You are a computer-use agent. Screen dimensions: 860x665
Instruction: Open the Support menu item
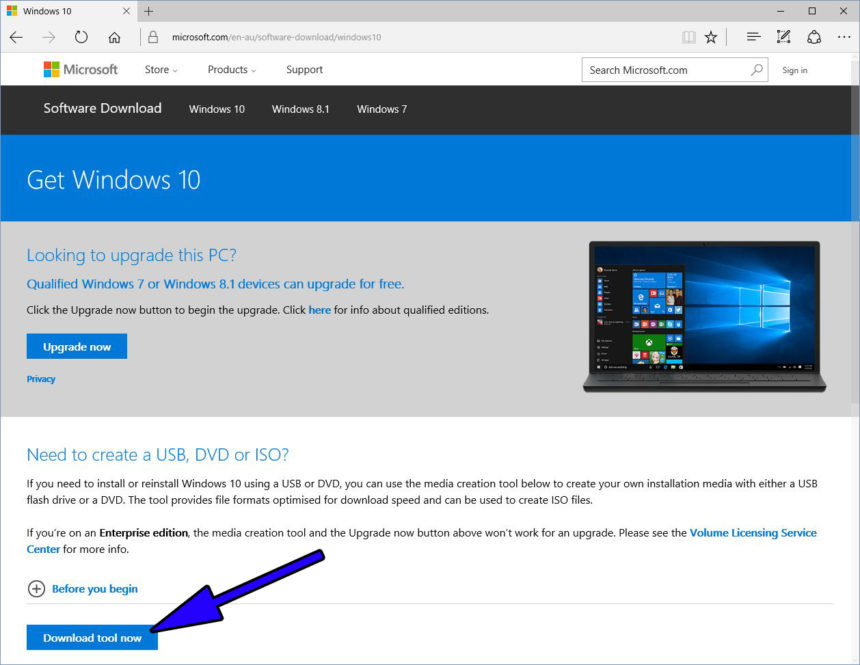pyautogui.click(x=304, y=70)
